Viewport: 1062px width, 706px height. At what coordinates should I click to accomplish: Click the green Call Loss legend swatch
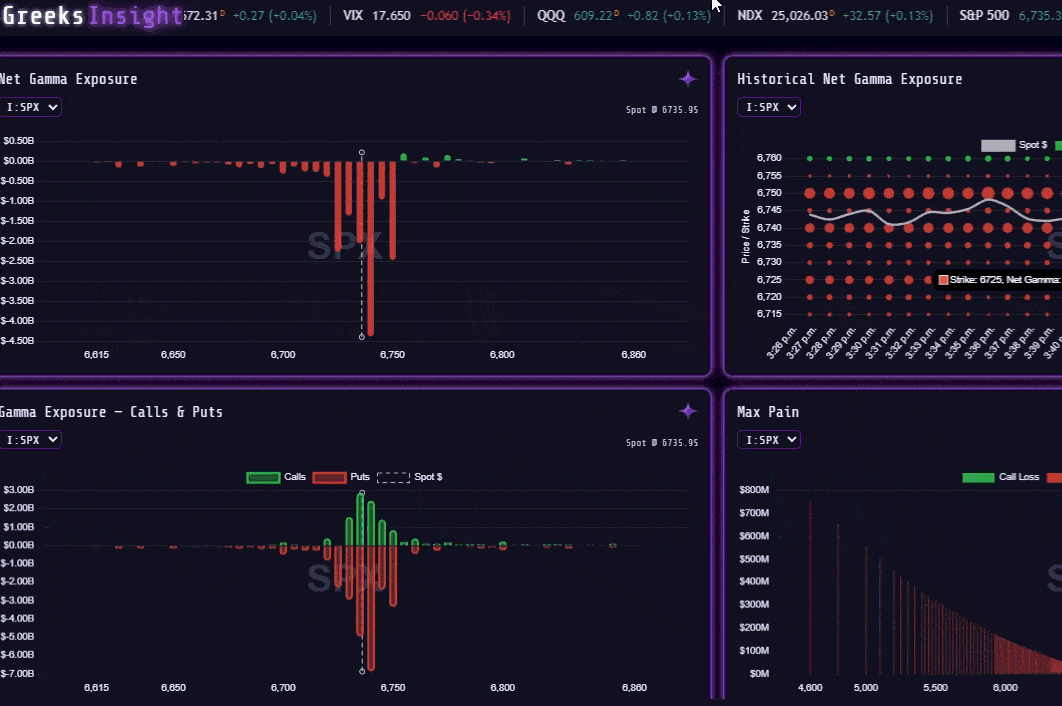click(x=977, y=477)
